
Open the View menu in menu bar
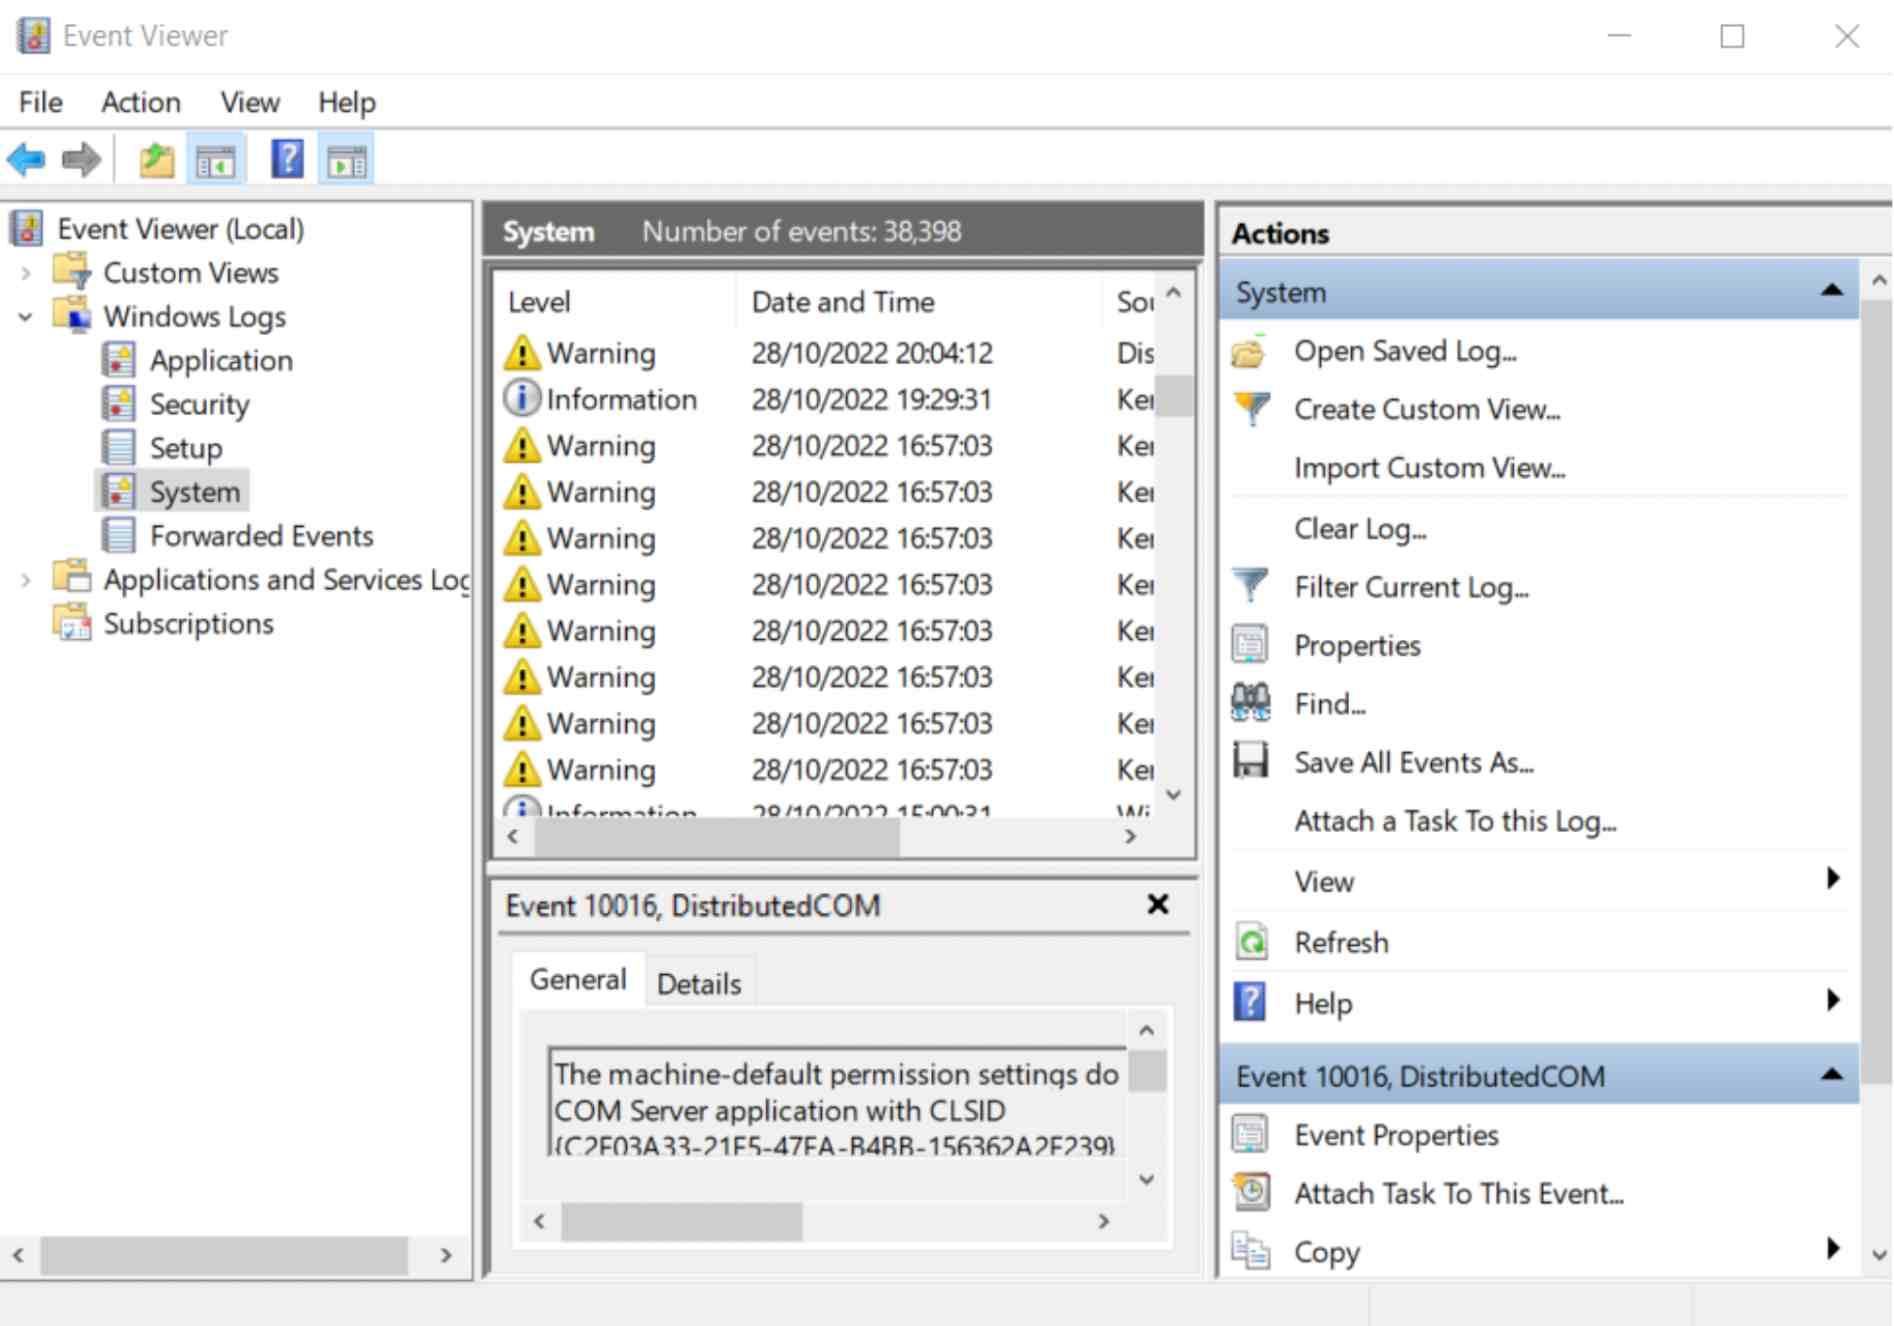pos(250,102)
